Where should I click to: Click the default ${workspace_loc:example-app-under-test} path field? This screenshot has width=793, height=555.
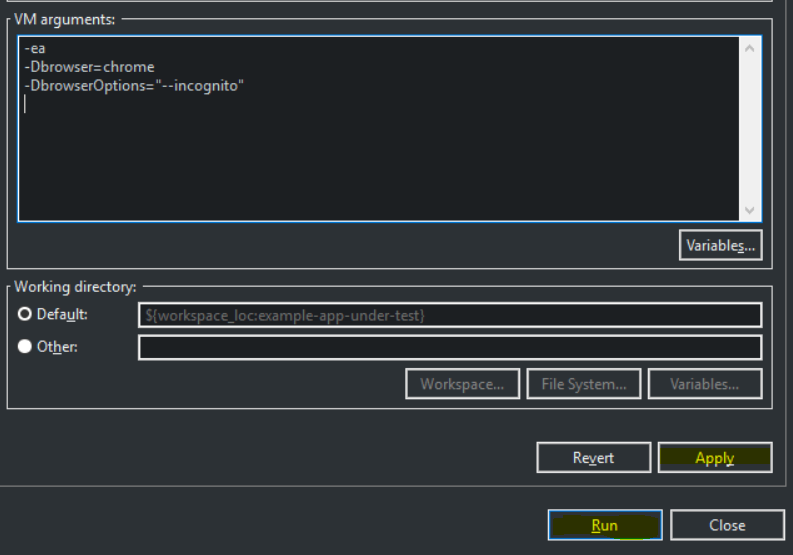point(449,315)
